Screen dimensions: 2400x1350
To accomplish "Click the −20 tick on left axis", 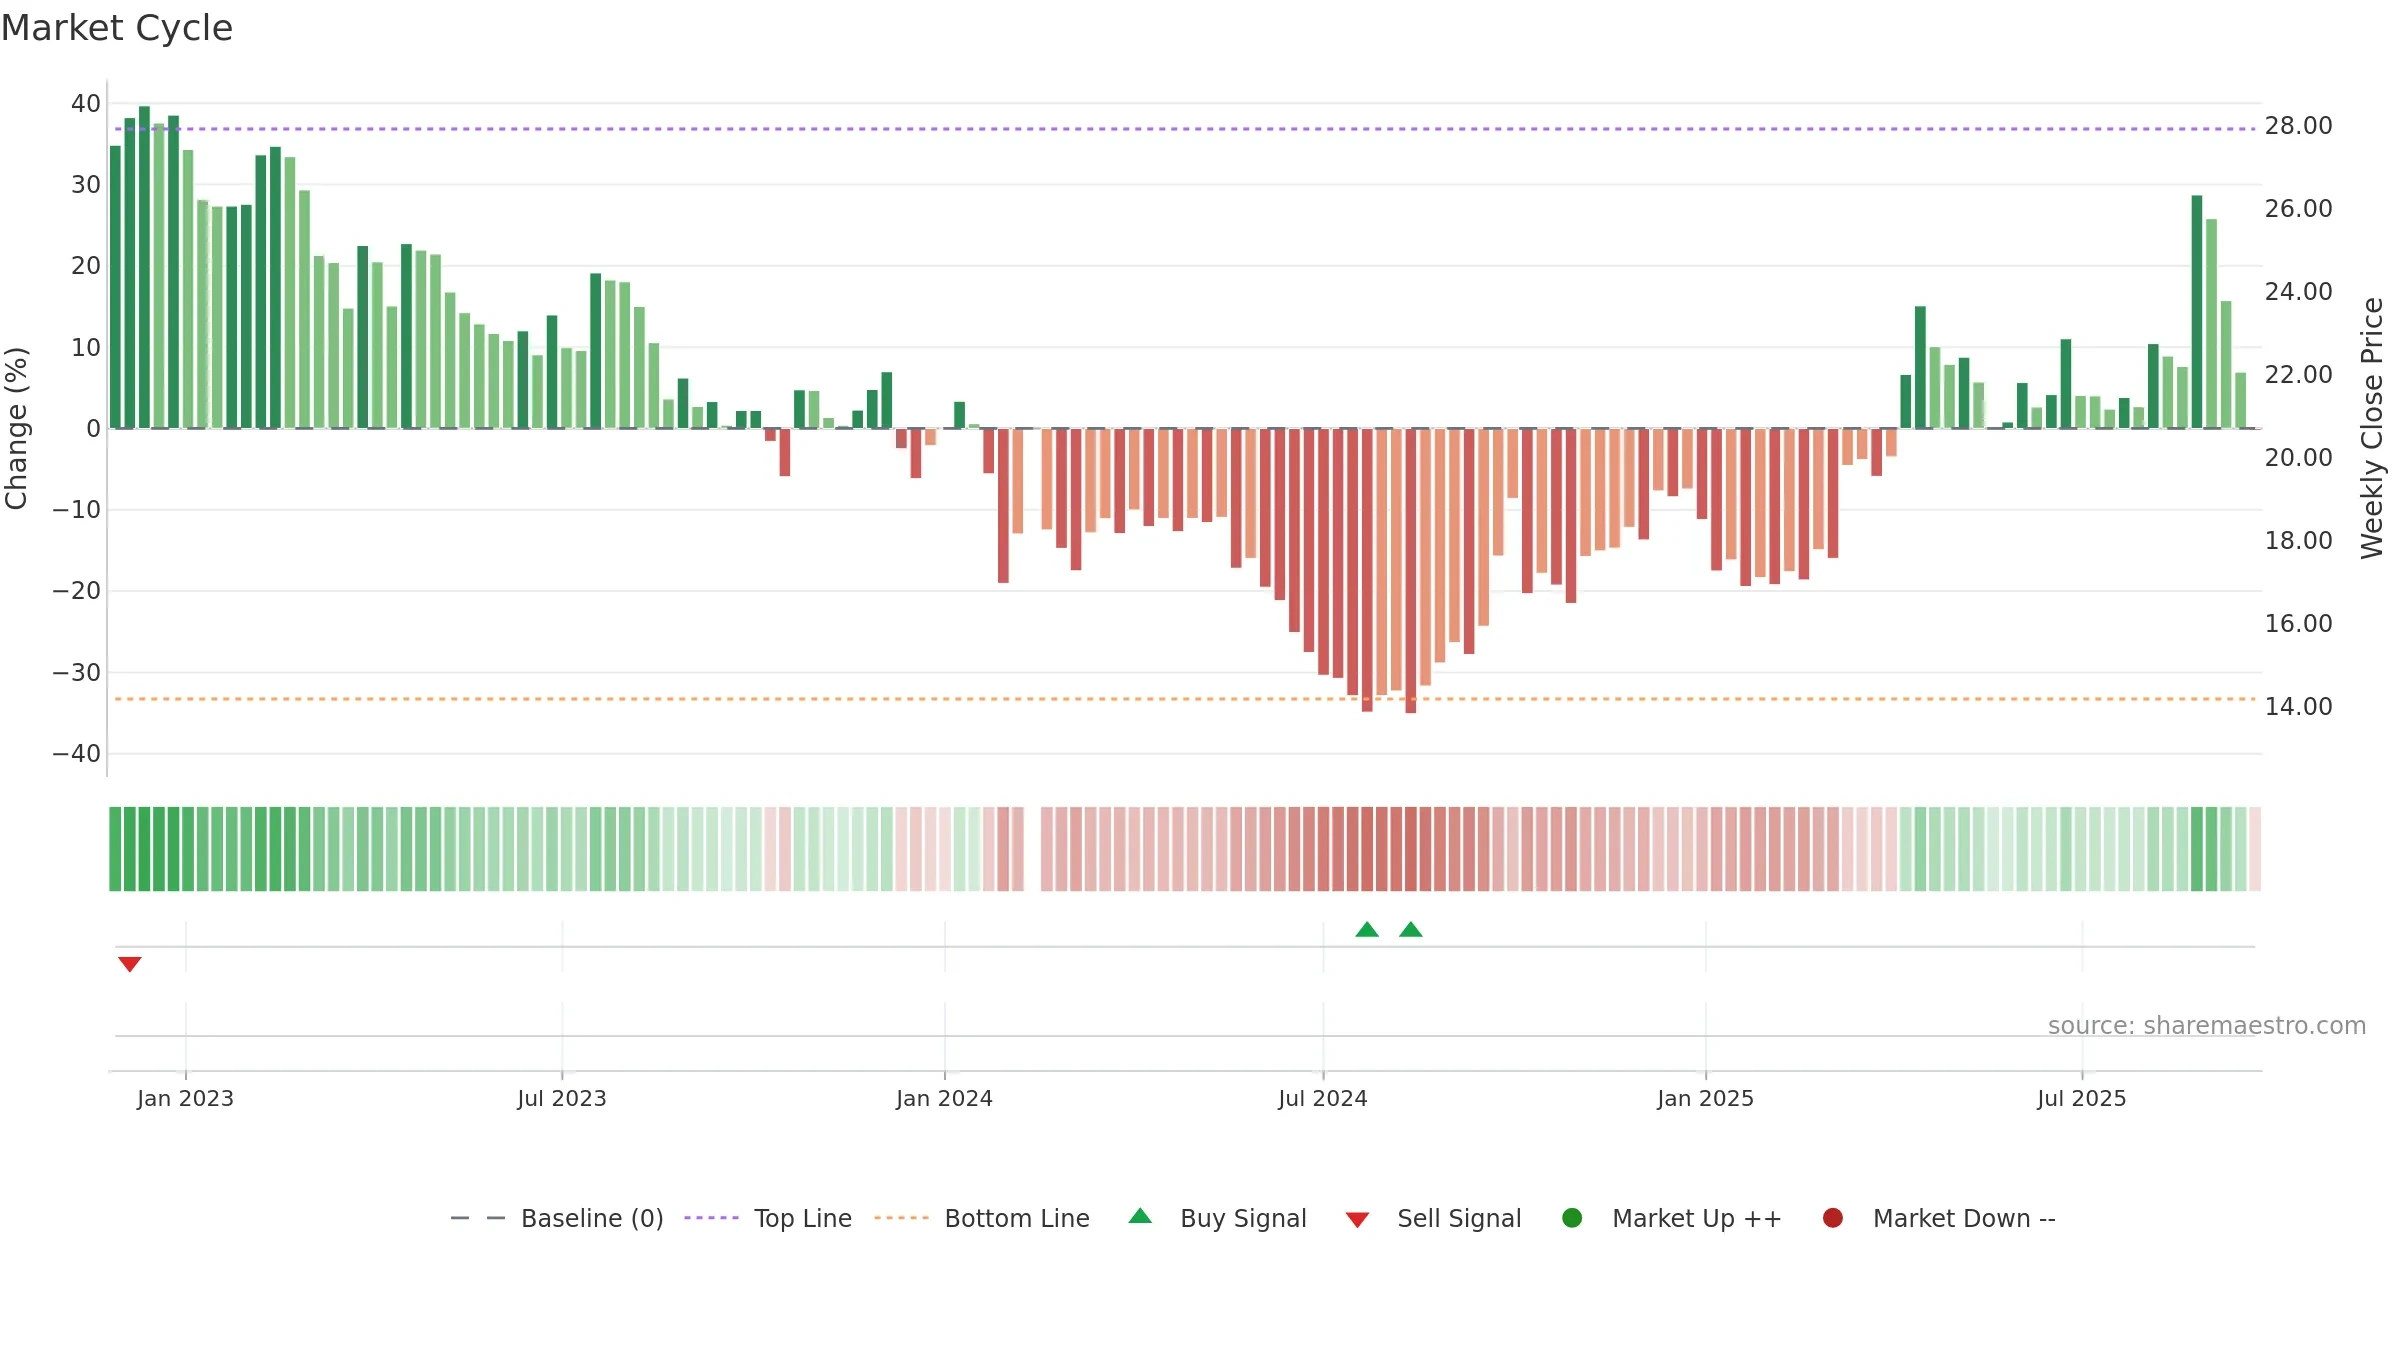I will 77,590.
